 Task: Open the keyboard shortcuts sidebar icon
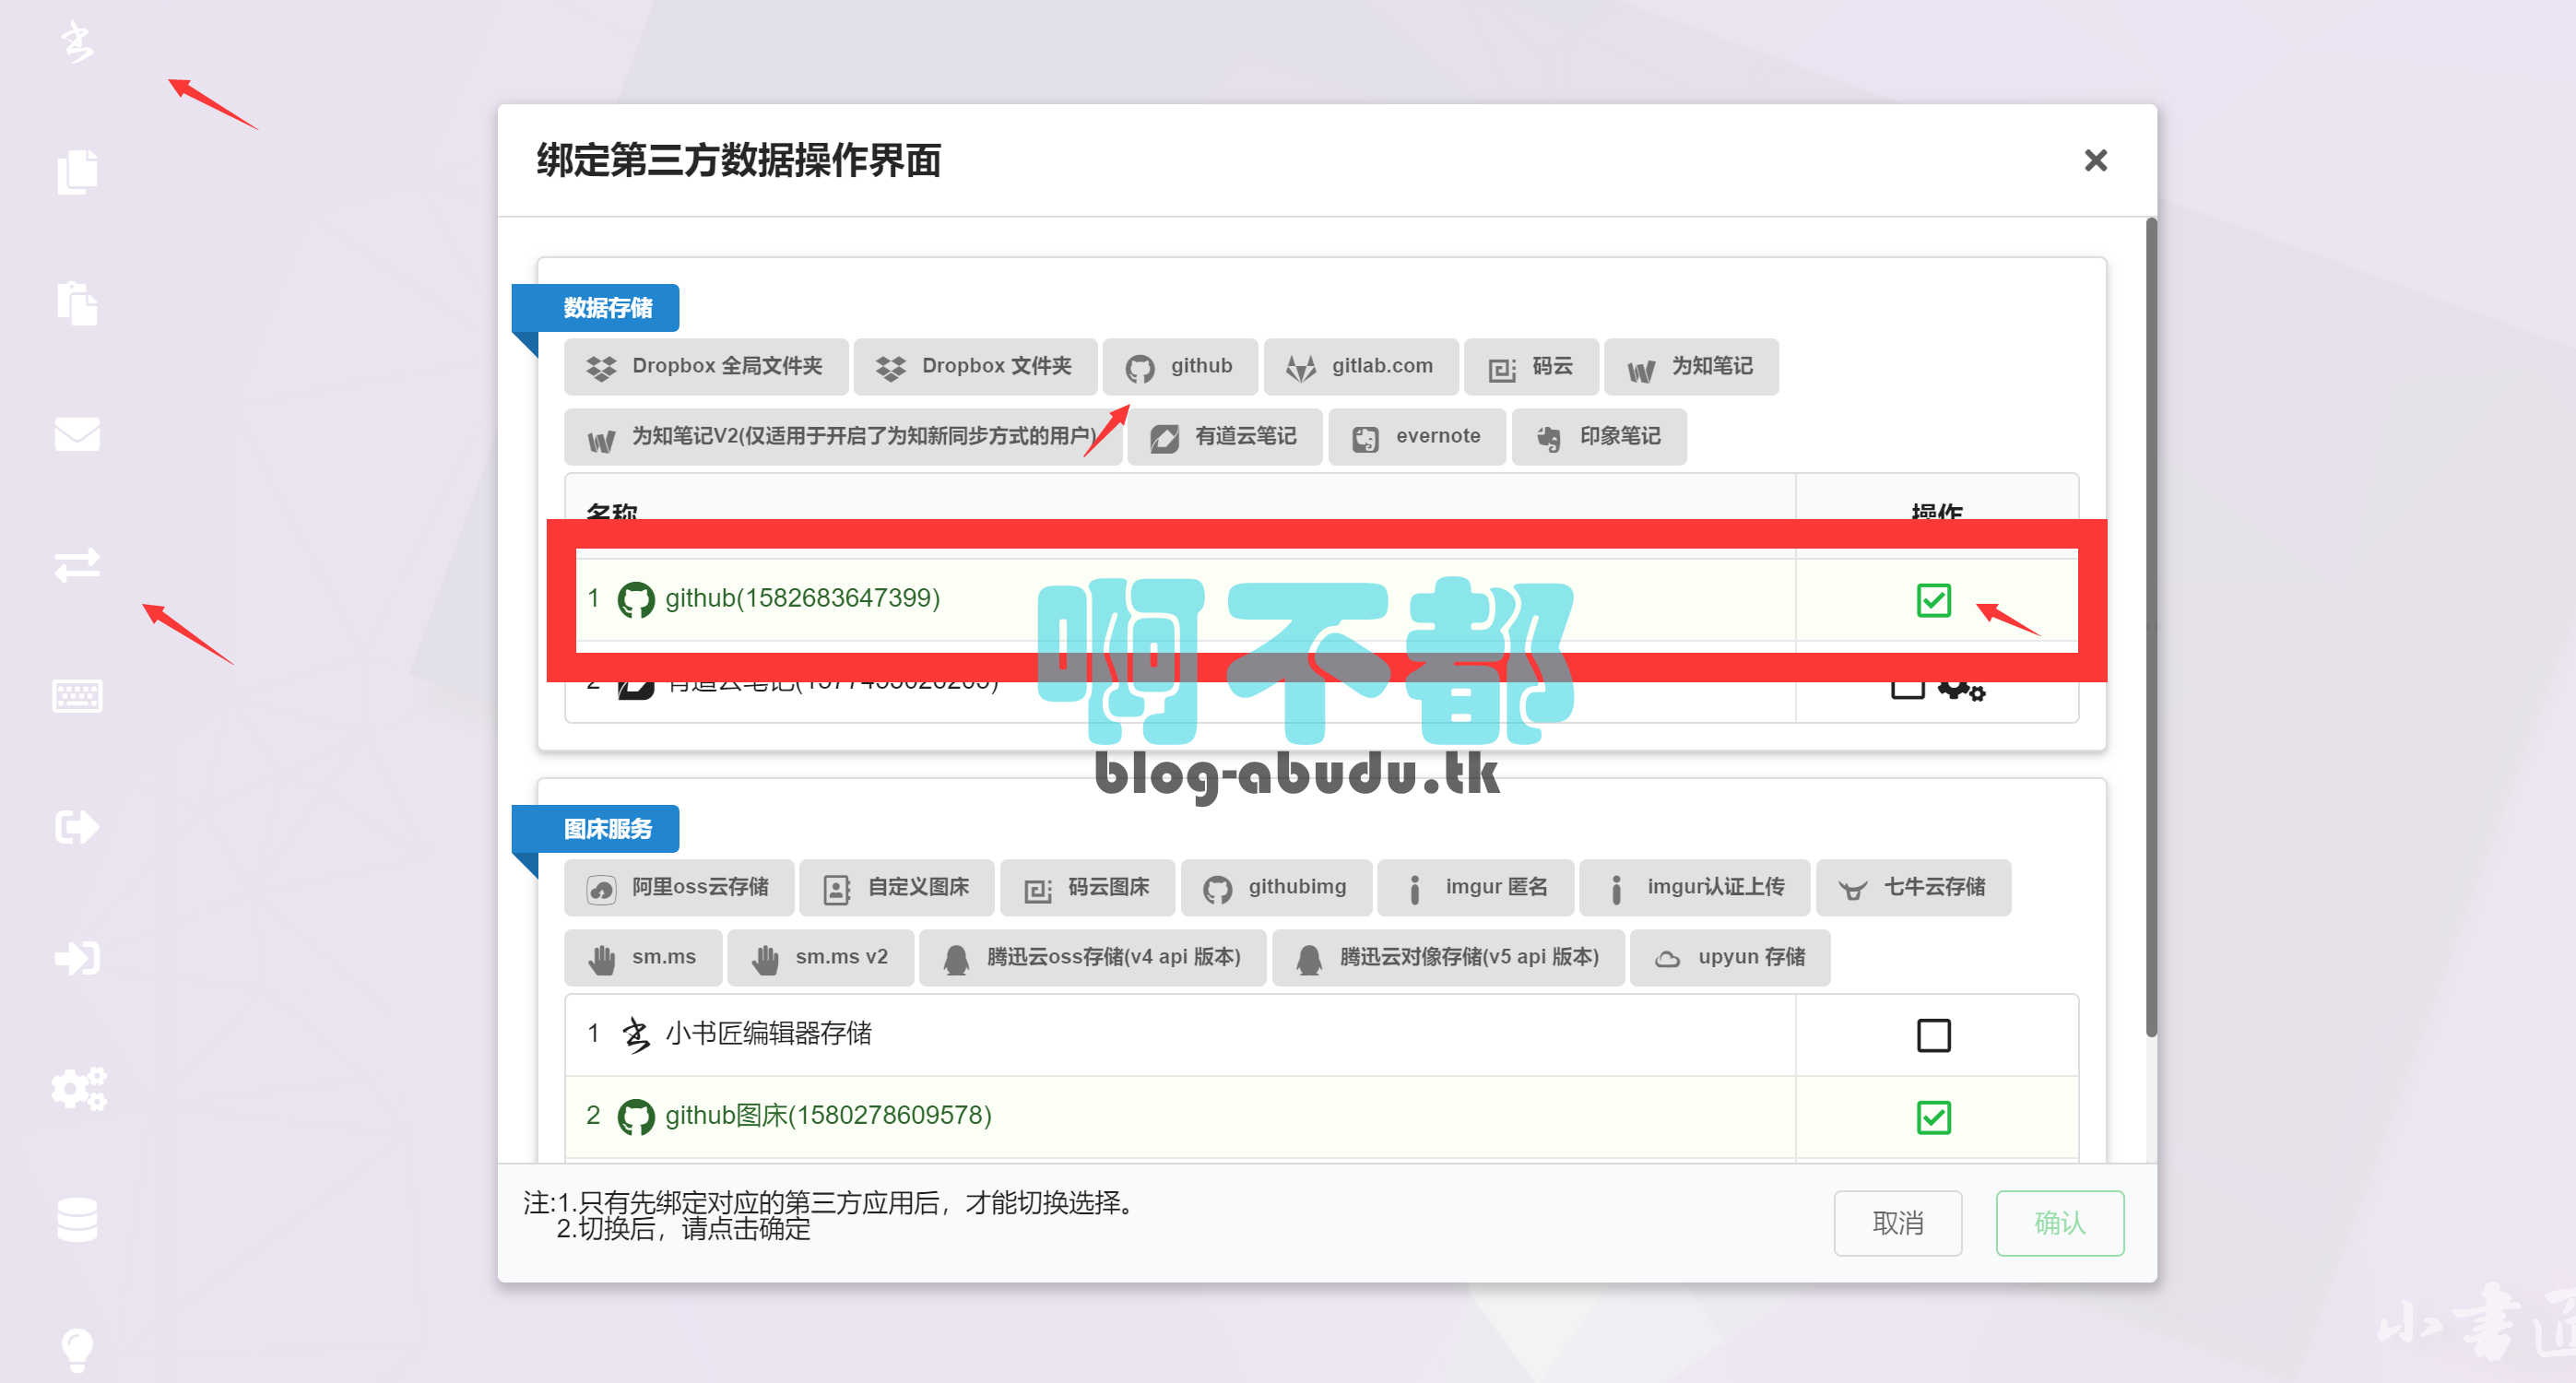point(77,696)
